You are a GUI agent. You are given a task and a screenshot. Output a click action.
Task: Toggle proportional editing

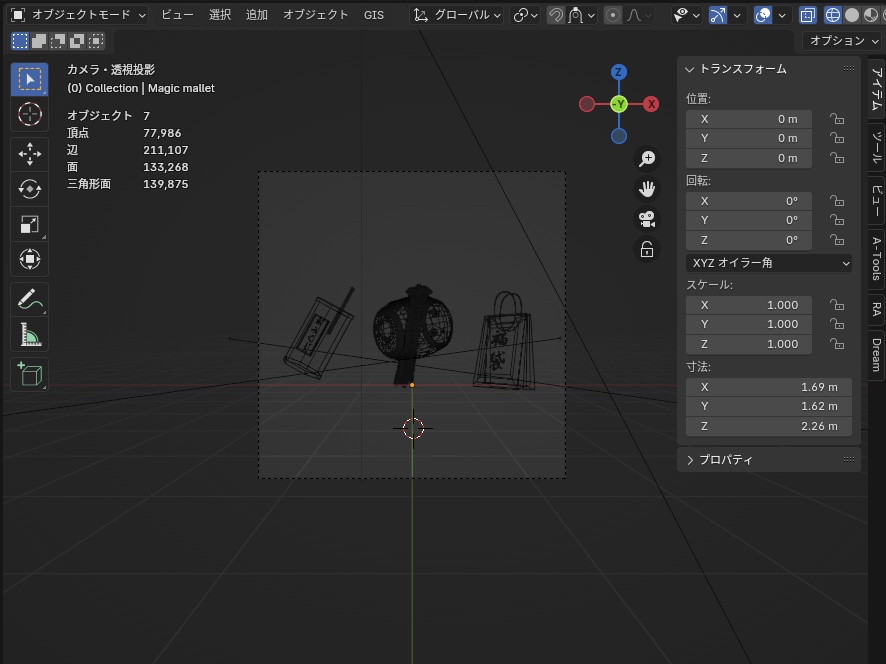[x=613, y=15]
